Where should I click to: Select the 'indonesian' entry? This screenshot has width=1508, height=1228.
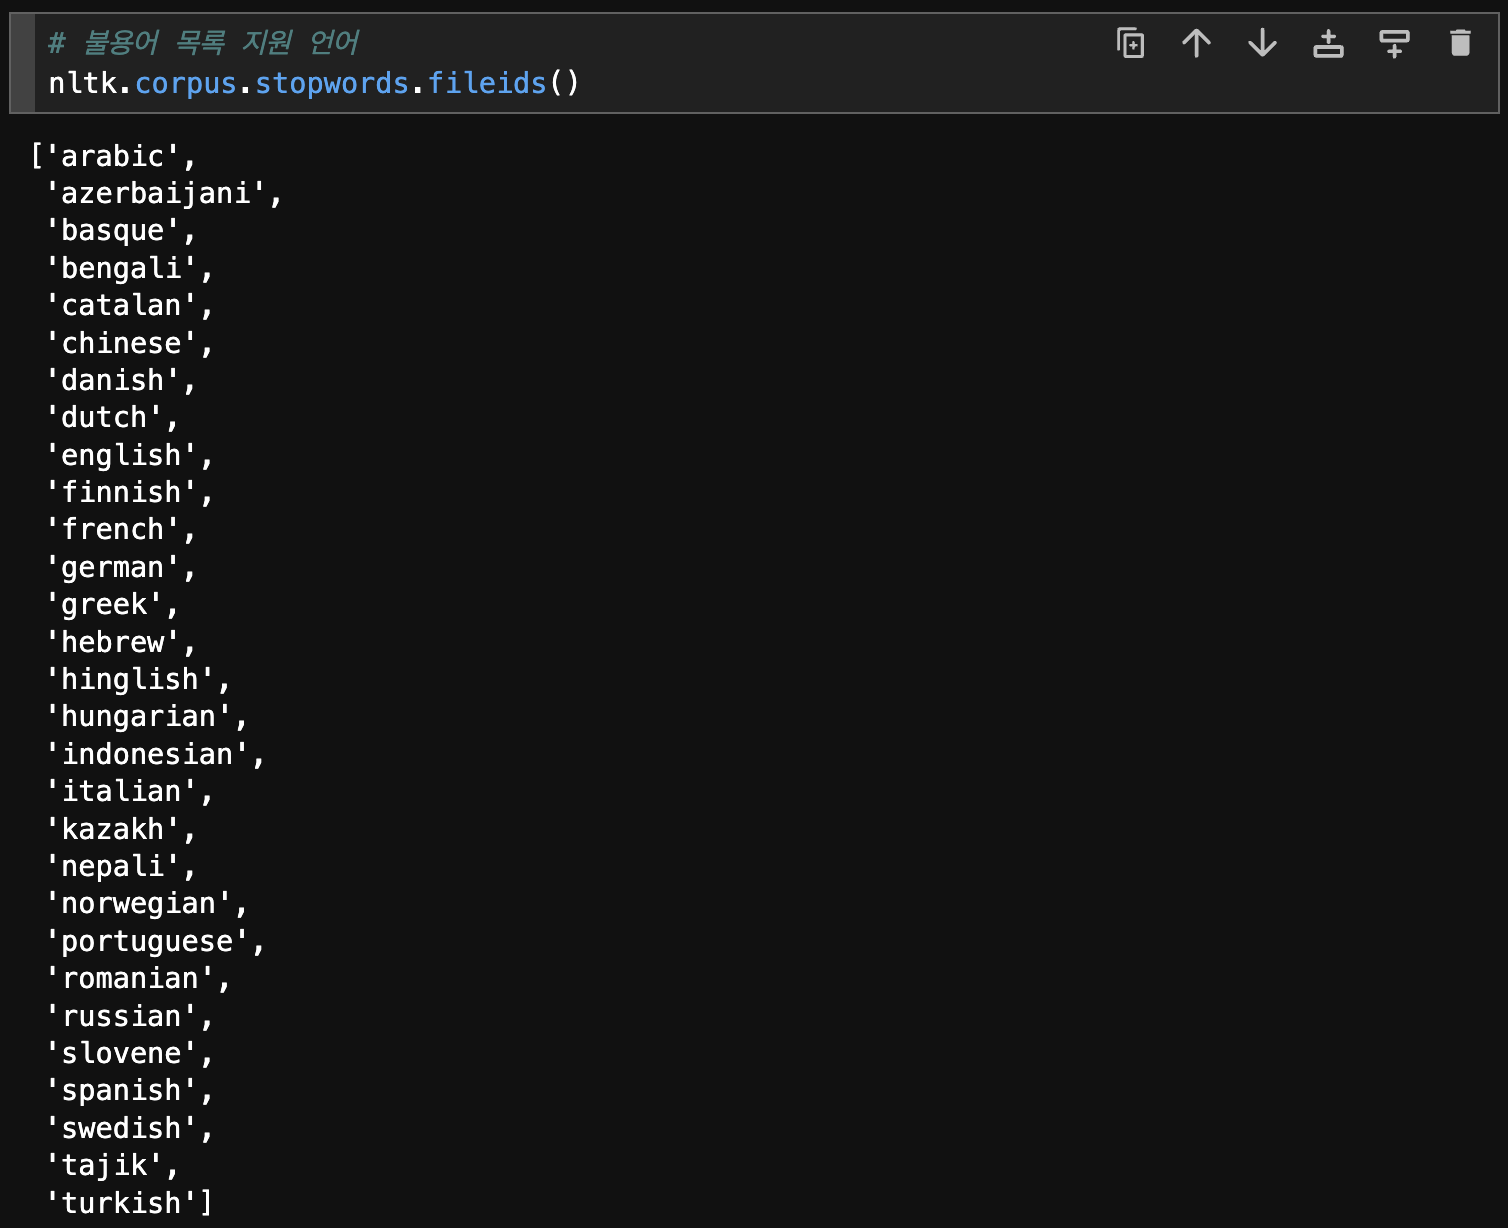147,754
